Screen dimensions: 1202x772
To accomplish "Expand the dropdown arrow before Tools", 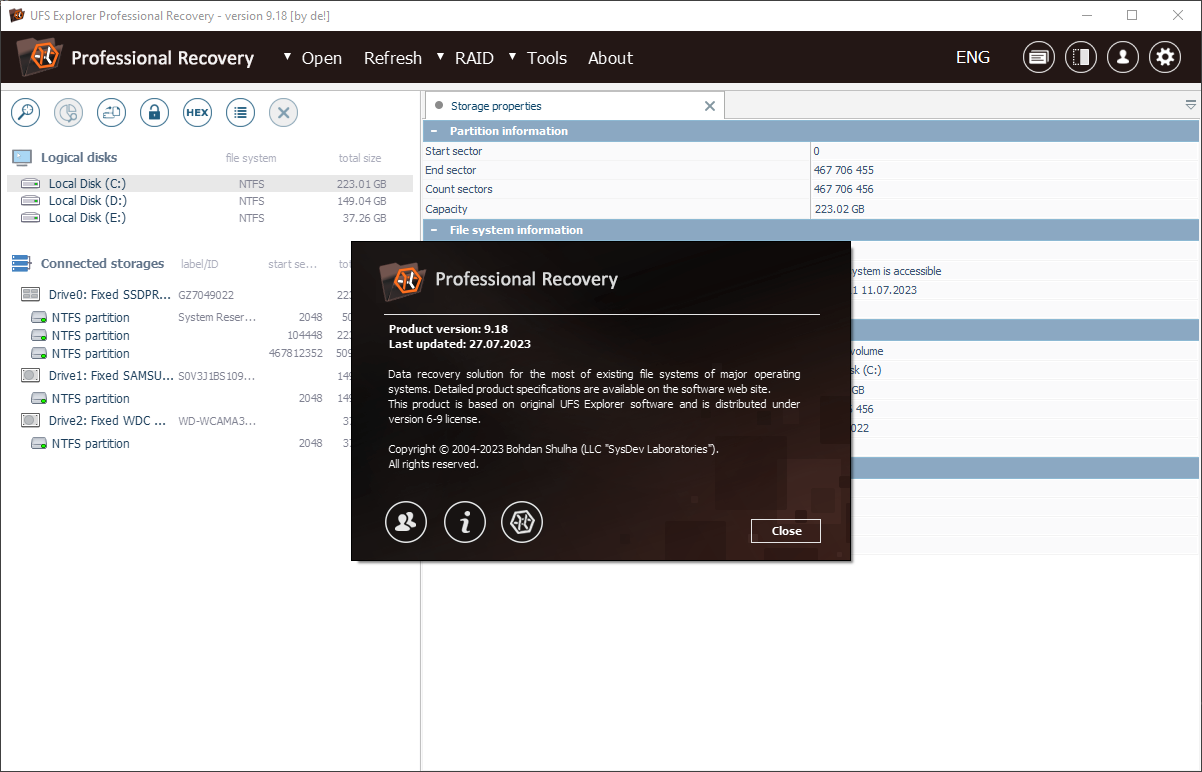I will pos(513,56).
